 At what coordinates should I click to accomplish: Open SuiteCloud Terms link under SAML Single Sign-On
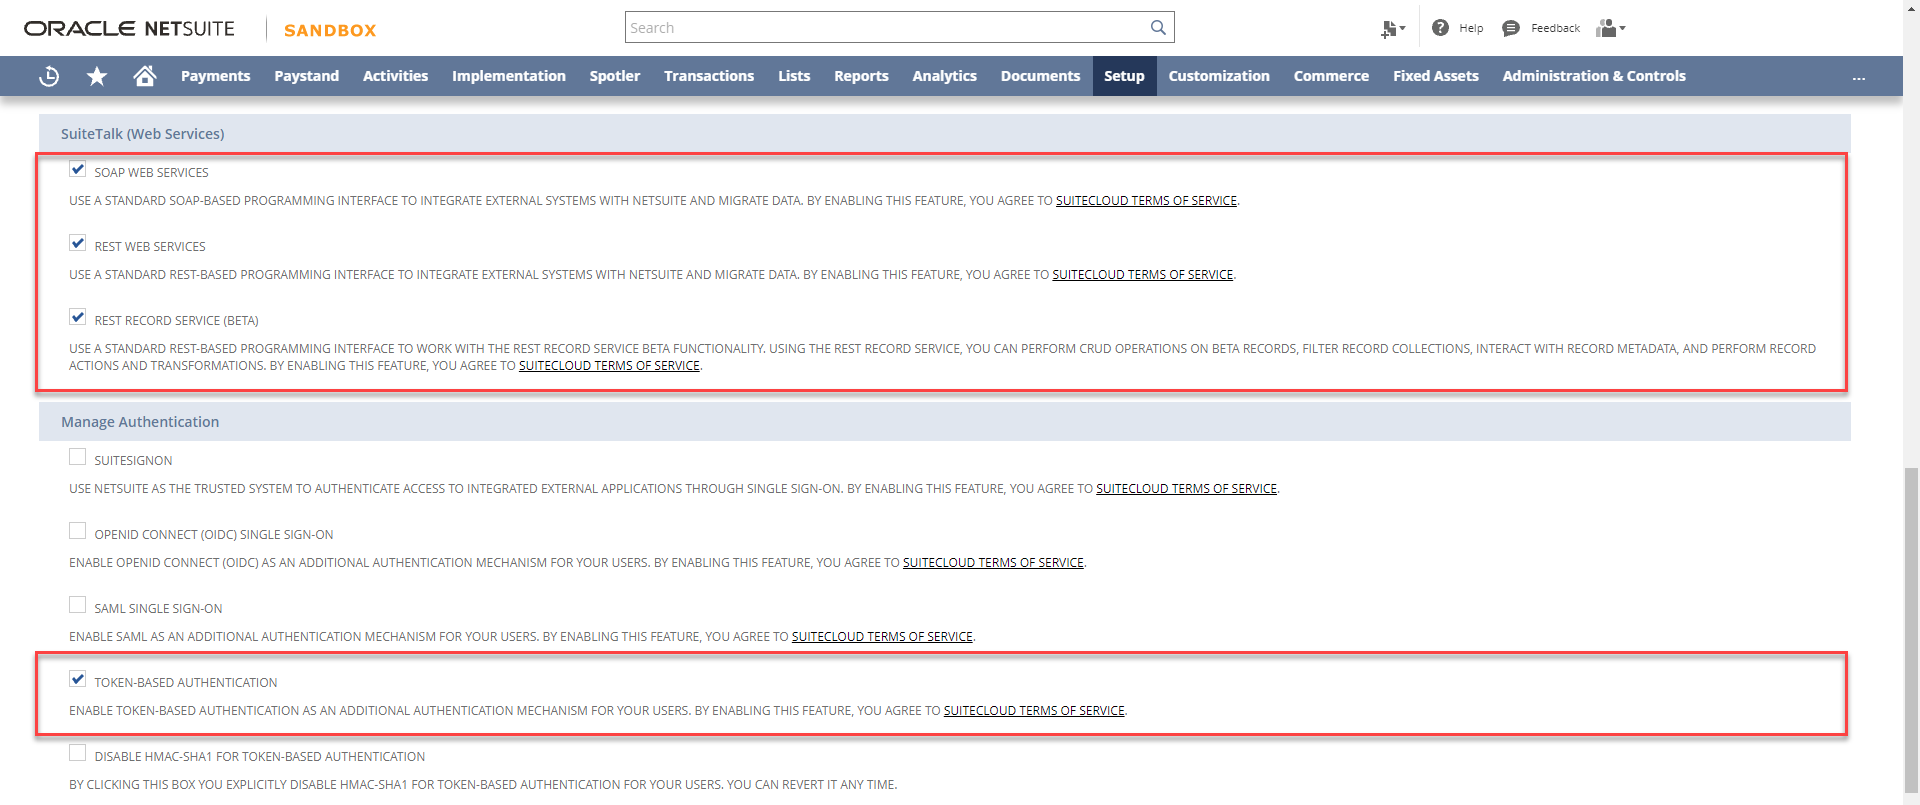point(882,637)
